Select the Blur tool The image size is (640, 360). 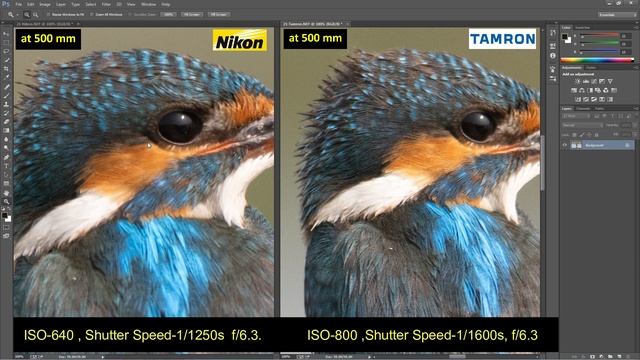(6, 139)
